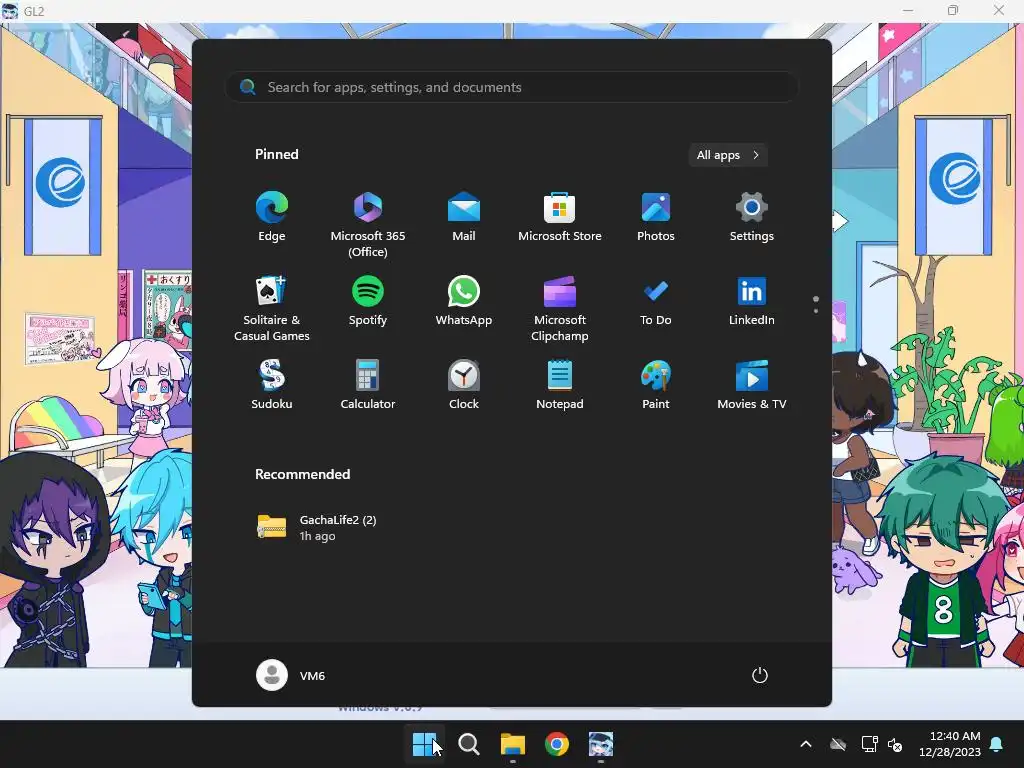Launch Solitaire & Casual Games
1024x768 pixels.
click(272, 308)
